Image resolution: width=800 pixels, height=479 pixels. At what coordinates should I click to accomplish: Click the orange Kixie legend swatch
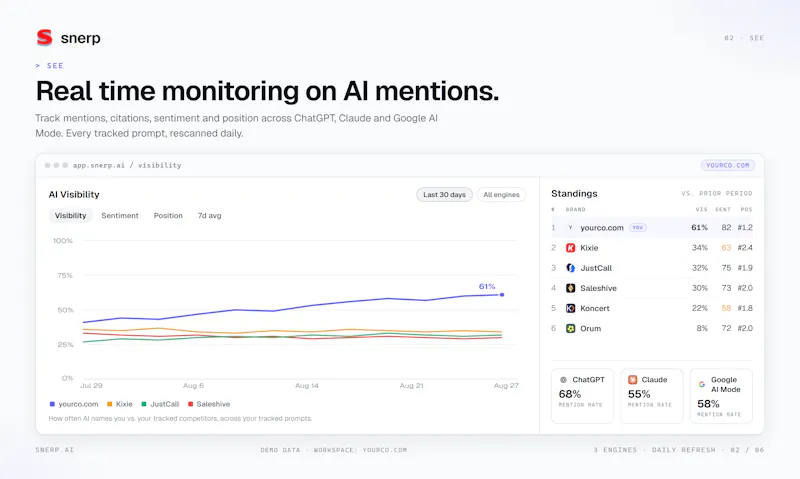point(109,404)
